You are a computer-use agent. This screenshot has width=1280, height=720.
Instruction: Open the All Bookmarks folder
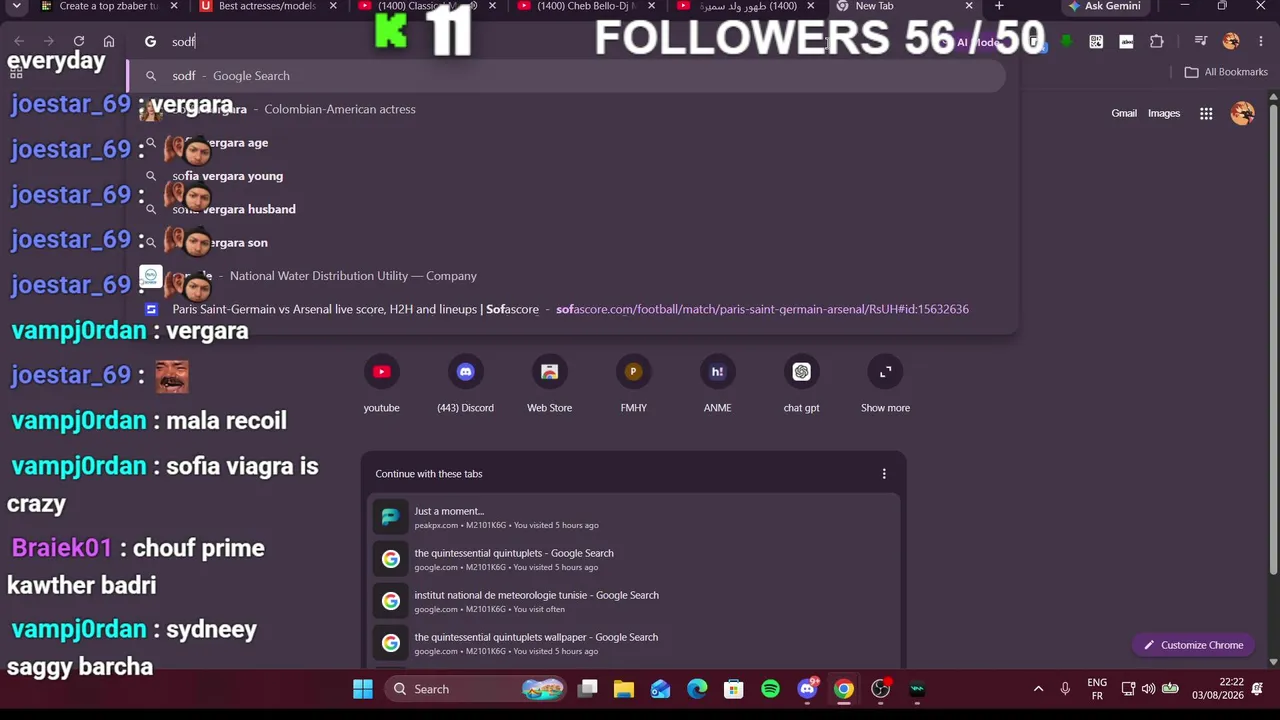(x=1226, y=72)
